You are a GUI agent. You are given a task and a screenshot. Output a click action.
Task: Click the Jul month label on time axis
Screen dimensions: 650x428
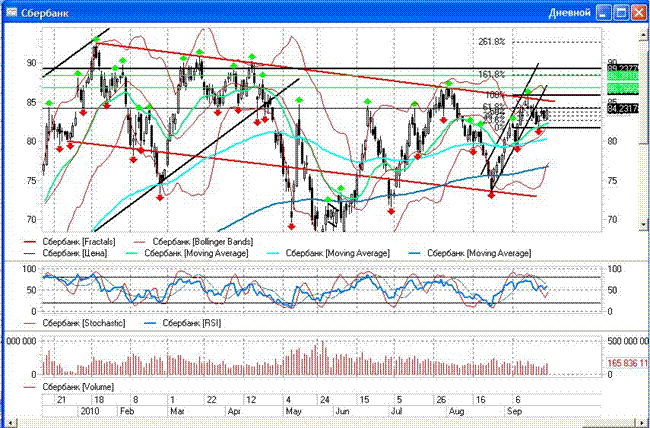coord(397,411)
